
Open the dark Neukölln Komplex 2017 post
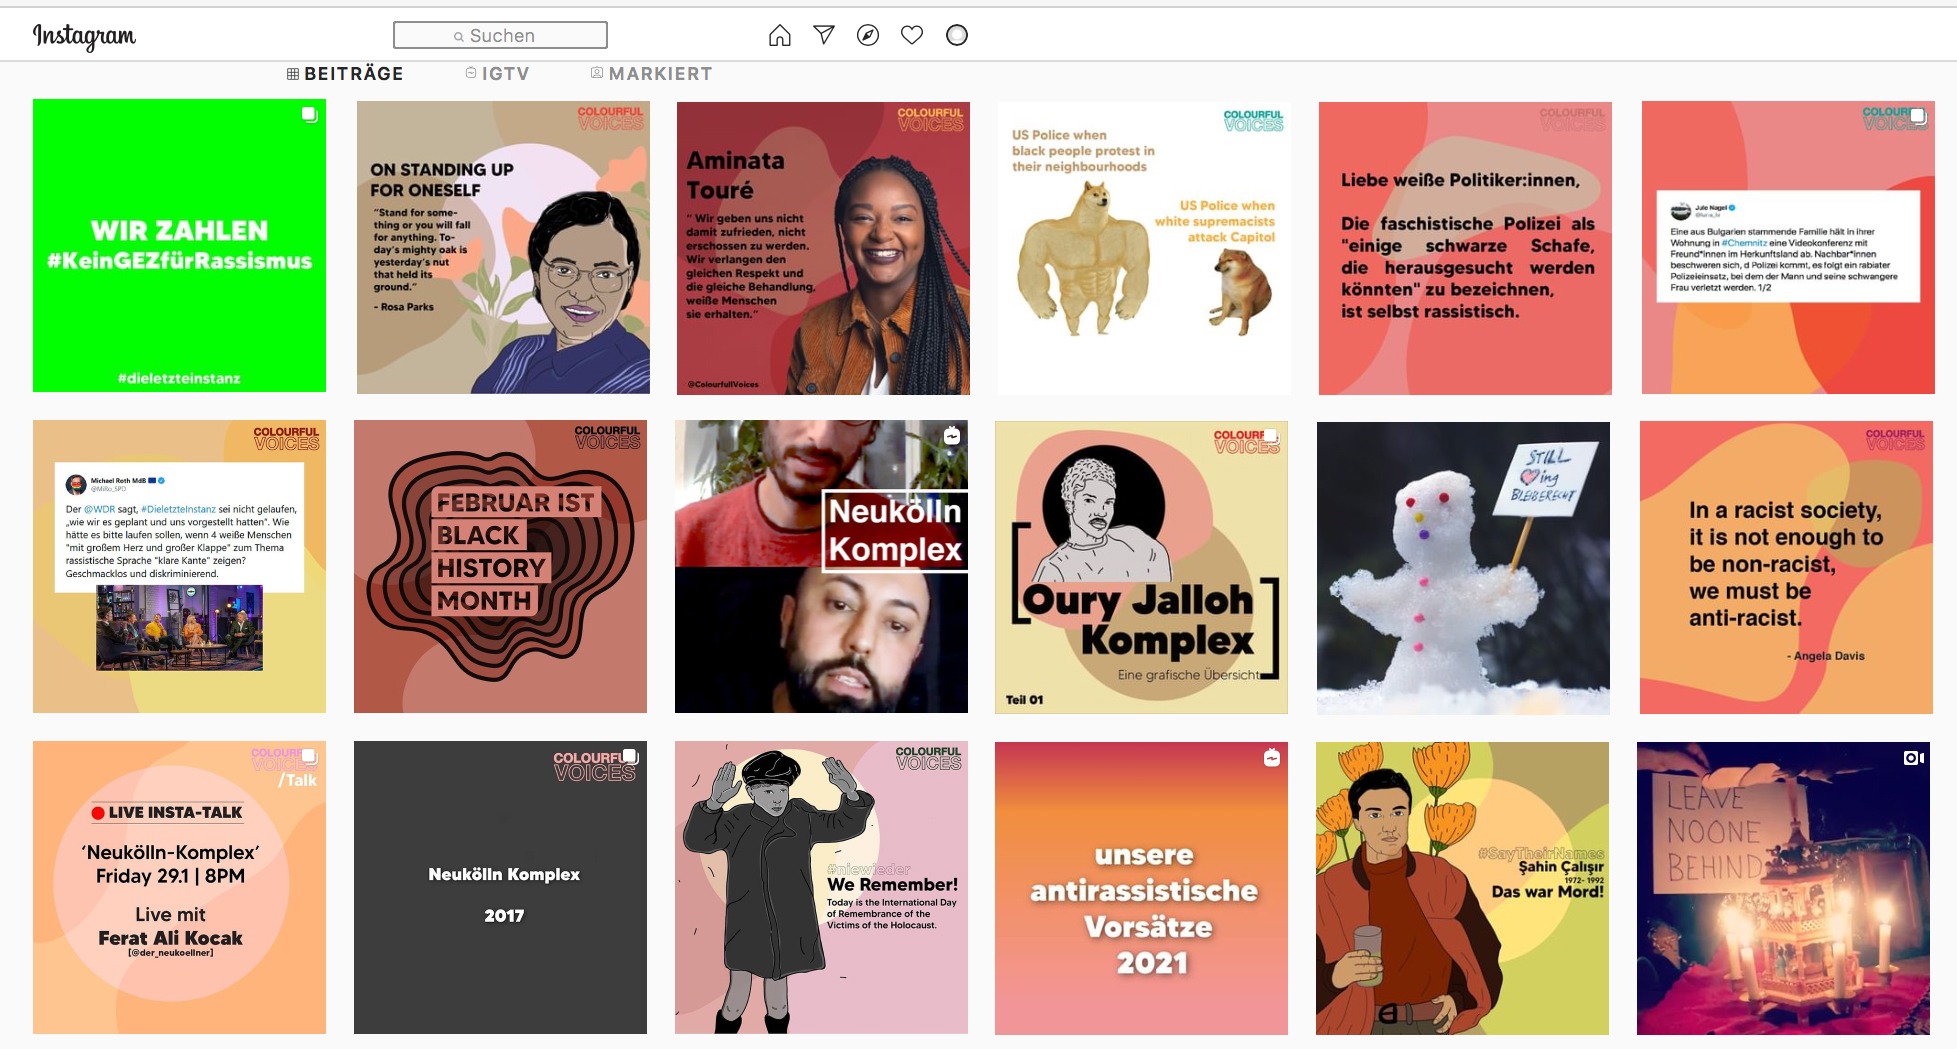500,887
